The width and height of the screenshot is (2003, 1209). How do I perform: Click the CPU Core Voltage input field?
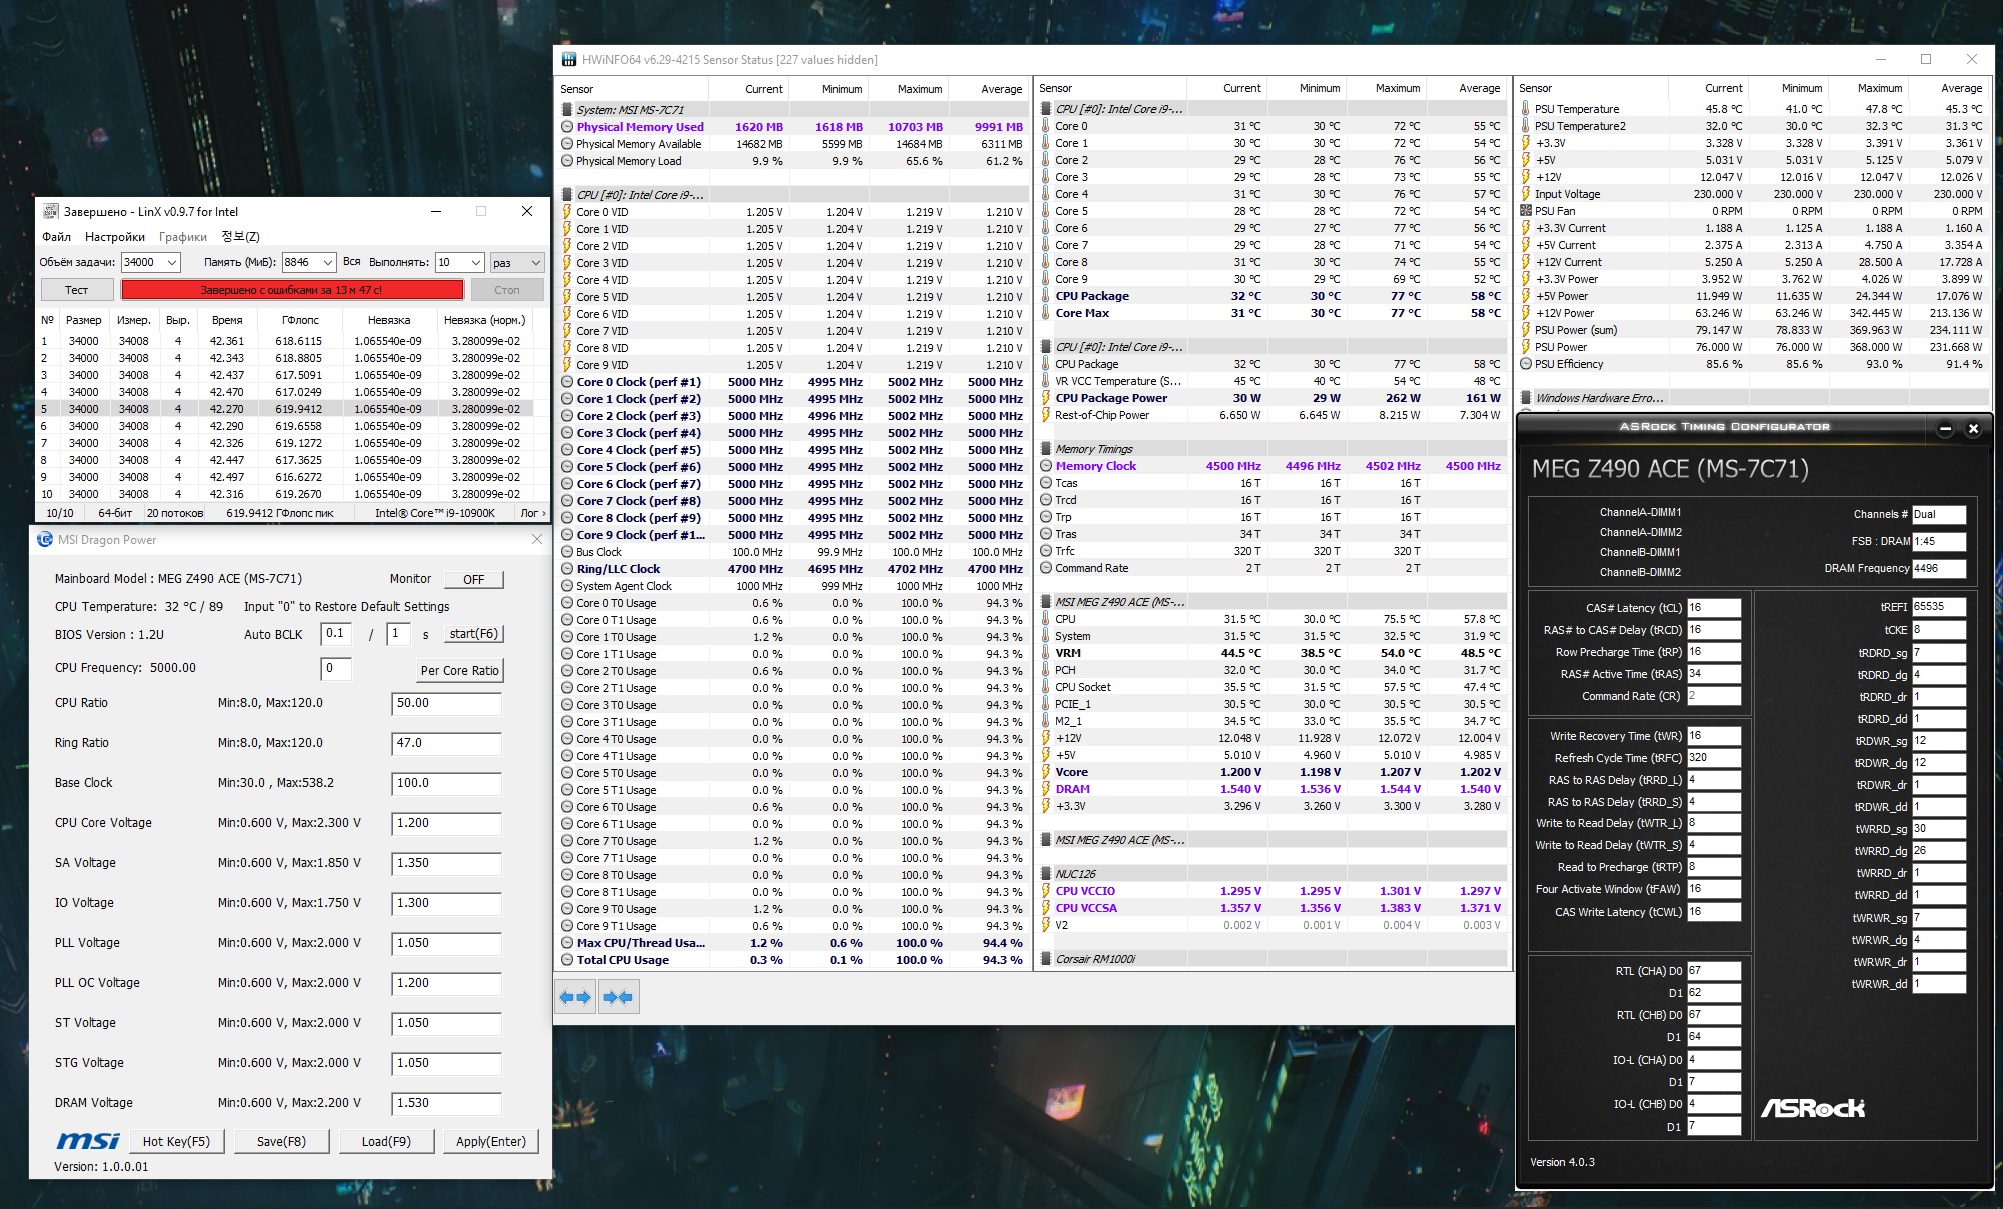[x=446, y=823]
